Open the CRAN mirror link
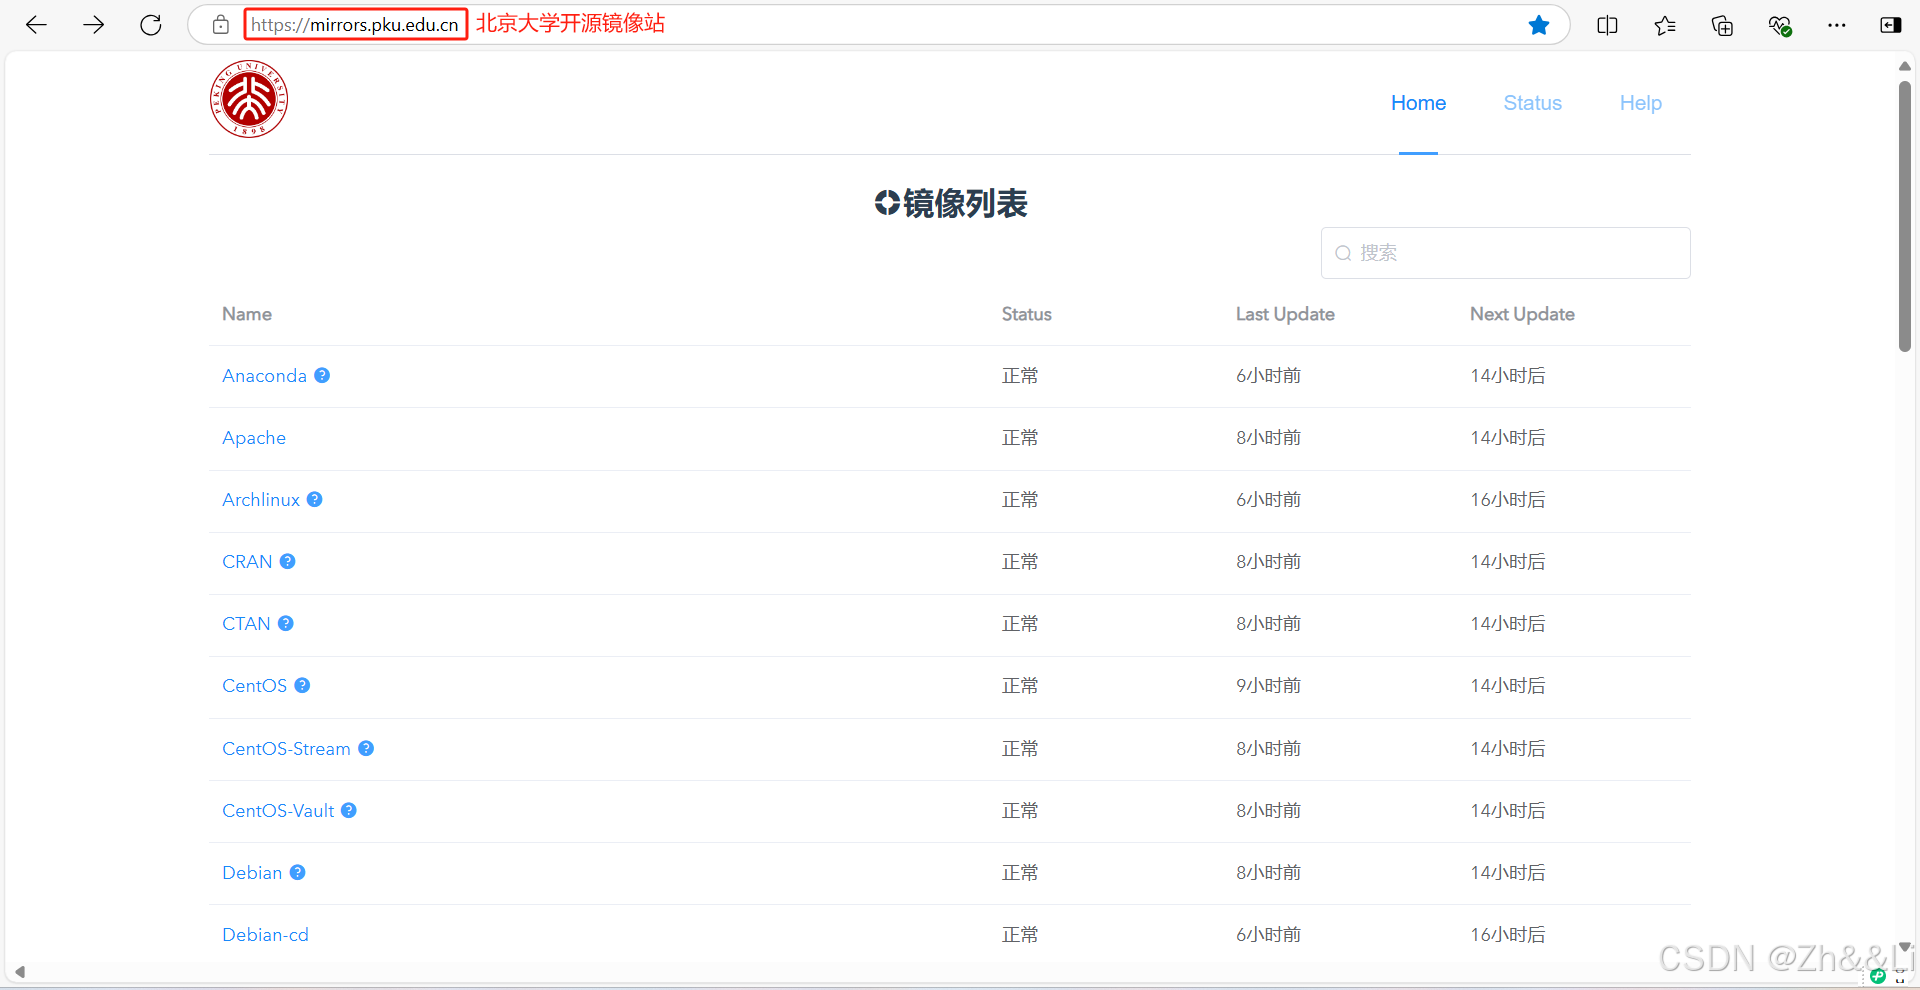 click(247, 562)
